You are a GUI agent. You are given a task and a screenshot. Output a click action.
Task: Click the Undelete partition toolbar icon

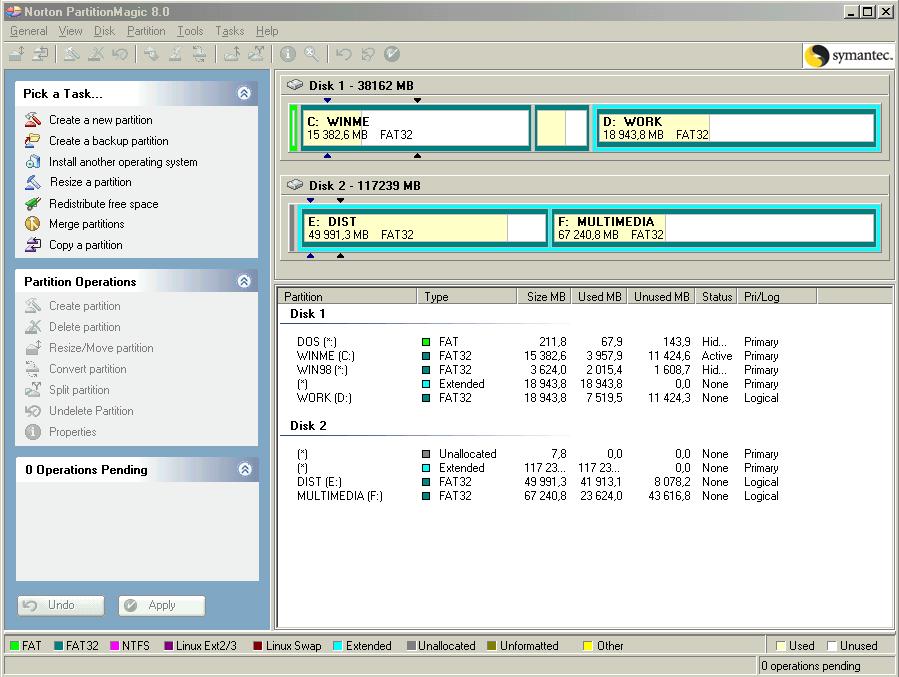(x=120, y=54)
